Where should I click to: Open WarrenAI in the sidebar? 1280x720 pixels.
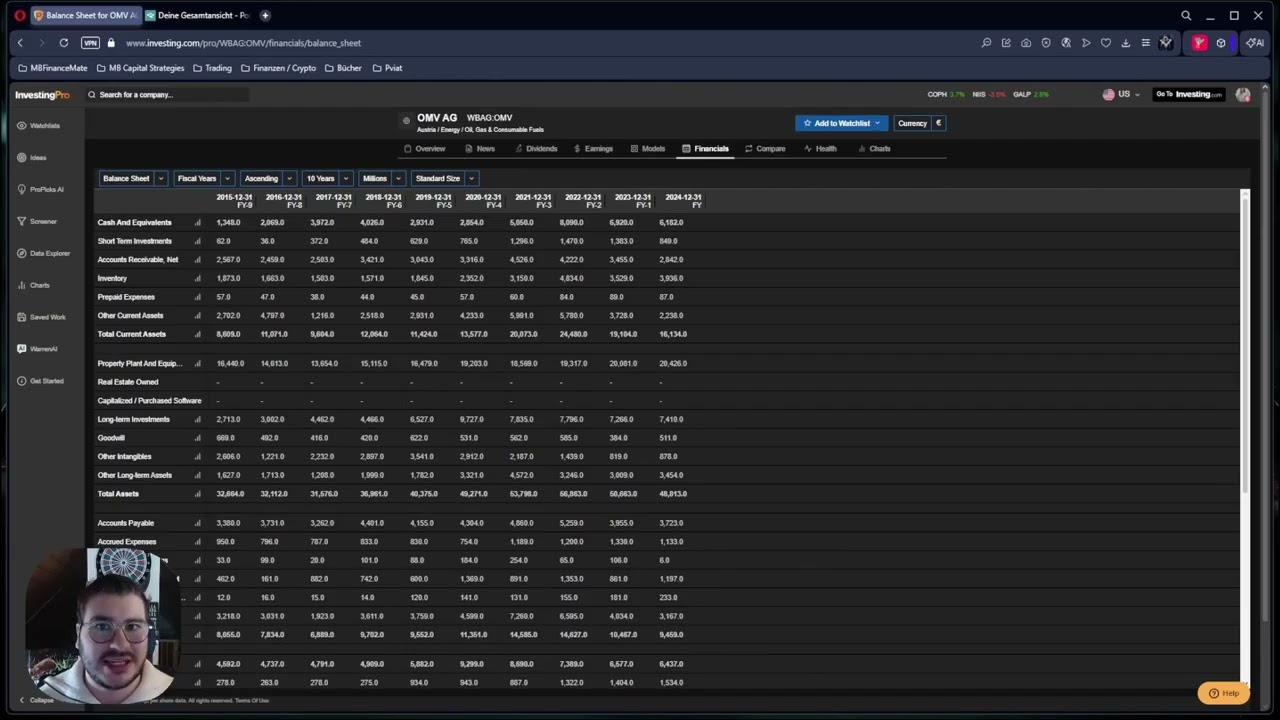coord(37,349)
